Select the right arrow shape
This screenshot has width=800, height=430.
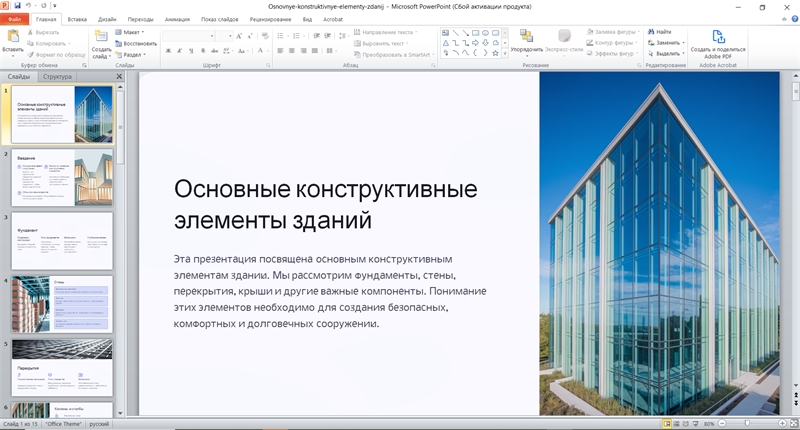tap(475, 43)
